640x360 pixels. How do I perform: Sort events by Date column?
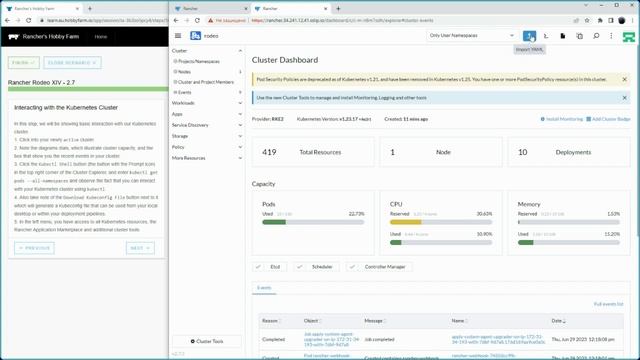tap(559, 321)
